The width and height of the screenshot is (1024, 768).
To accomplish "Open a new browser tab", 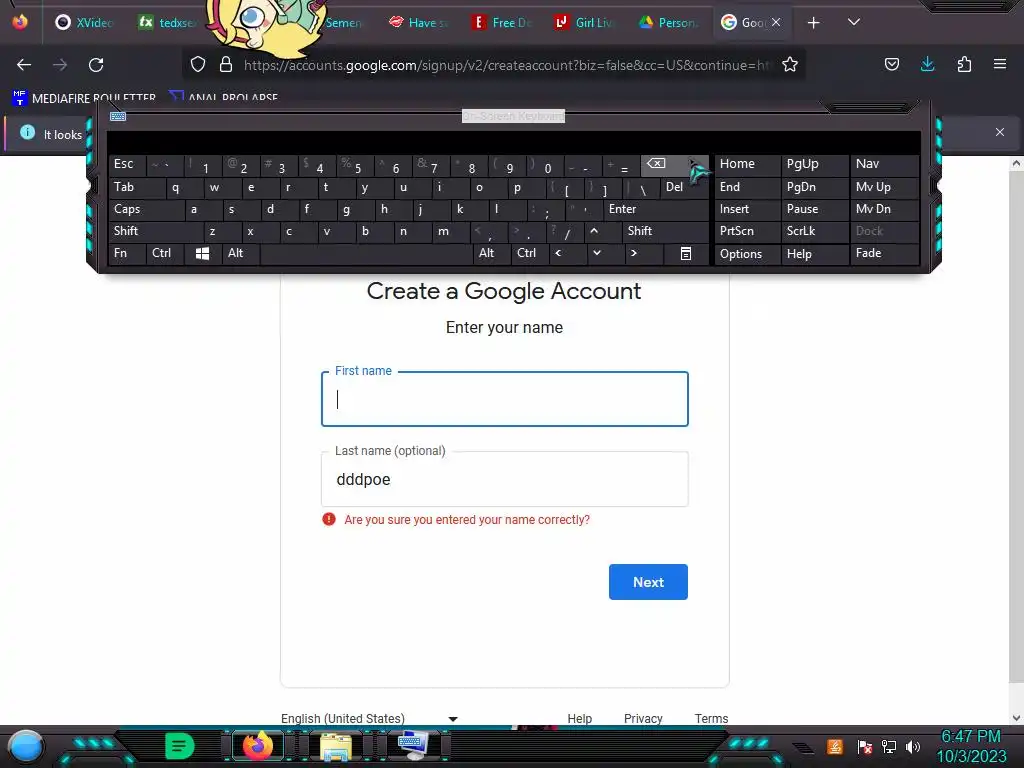I will point(813,23).
